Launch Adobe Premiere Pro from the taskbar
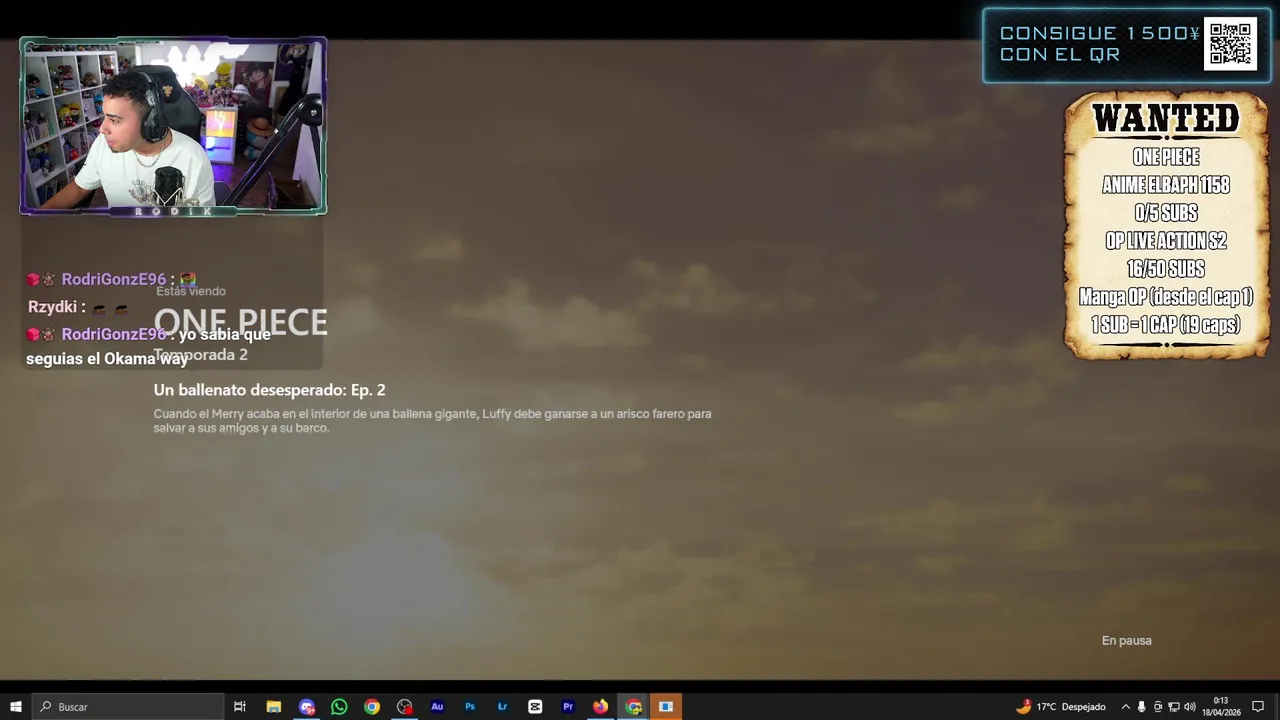This screenshot has height=720, width=1280. (568, 707)
